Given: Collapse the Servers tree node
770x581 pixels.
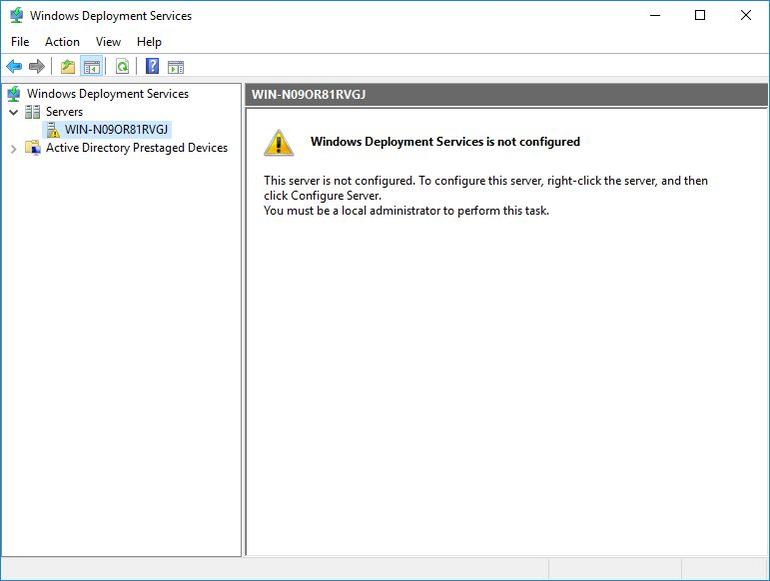Looking at the screenshot, I should (14, 112).
